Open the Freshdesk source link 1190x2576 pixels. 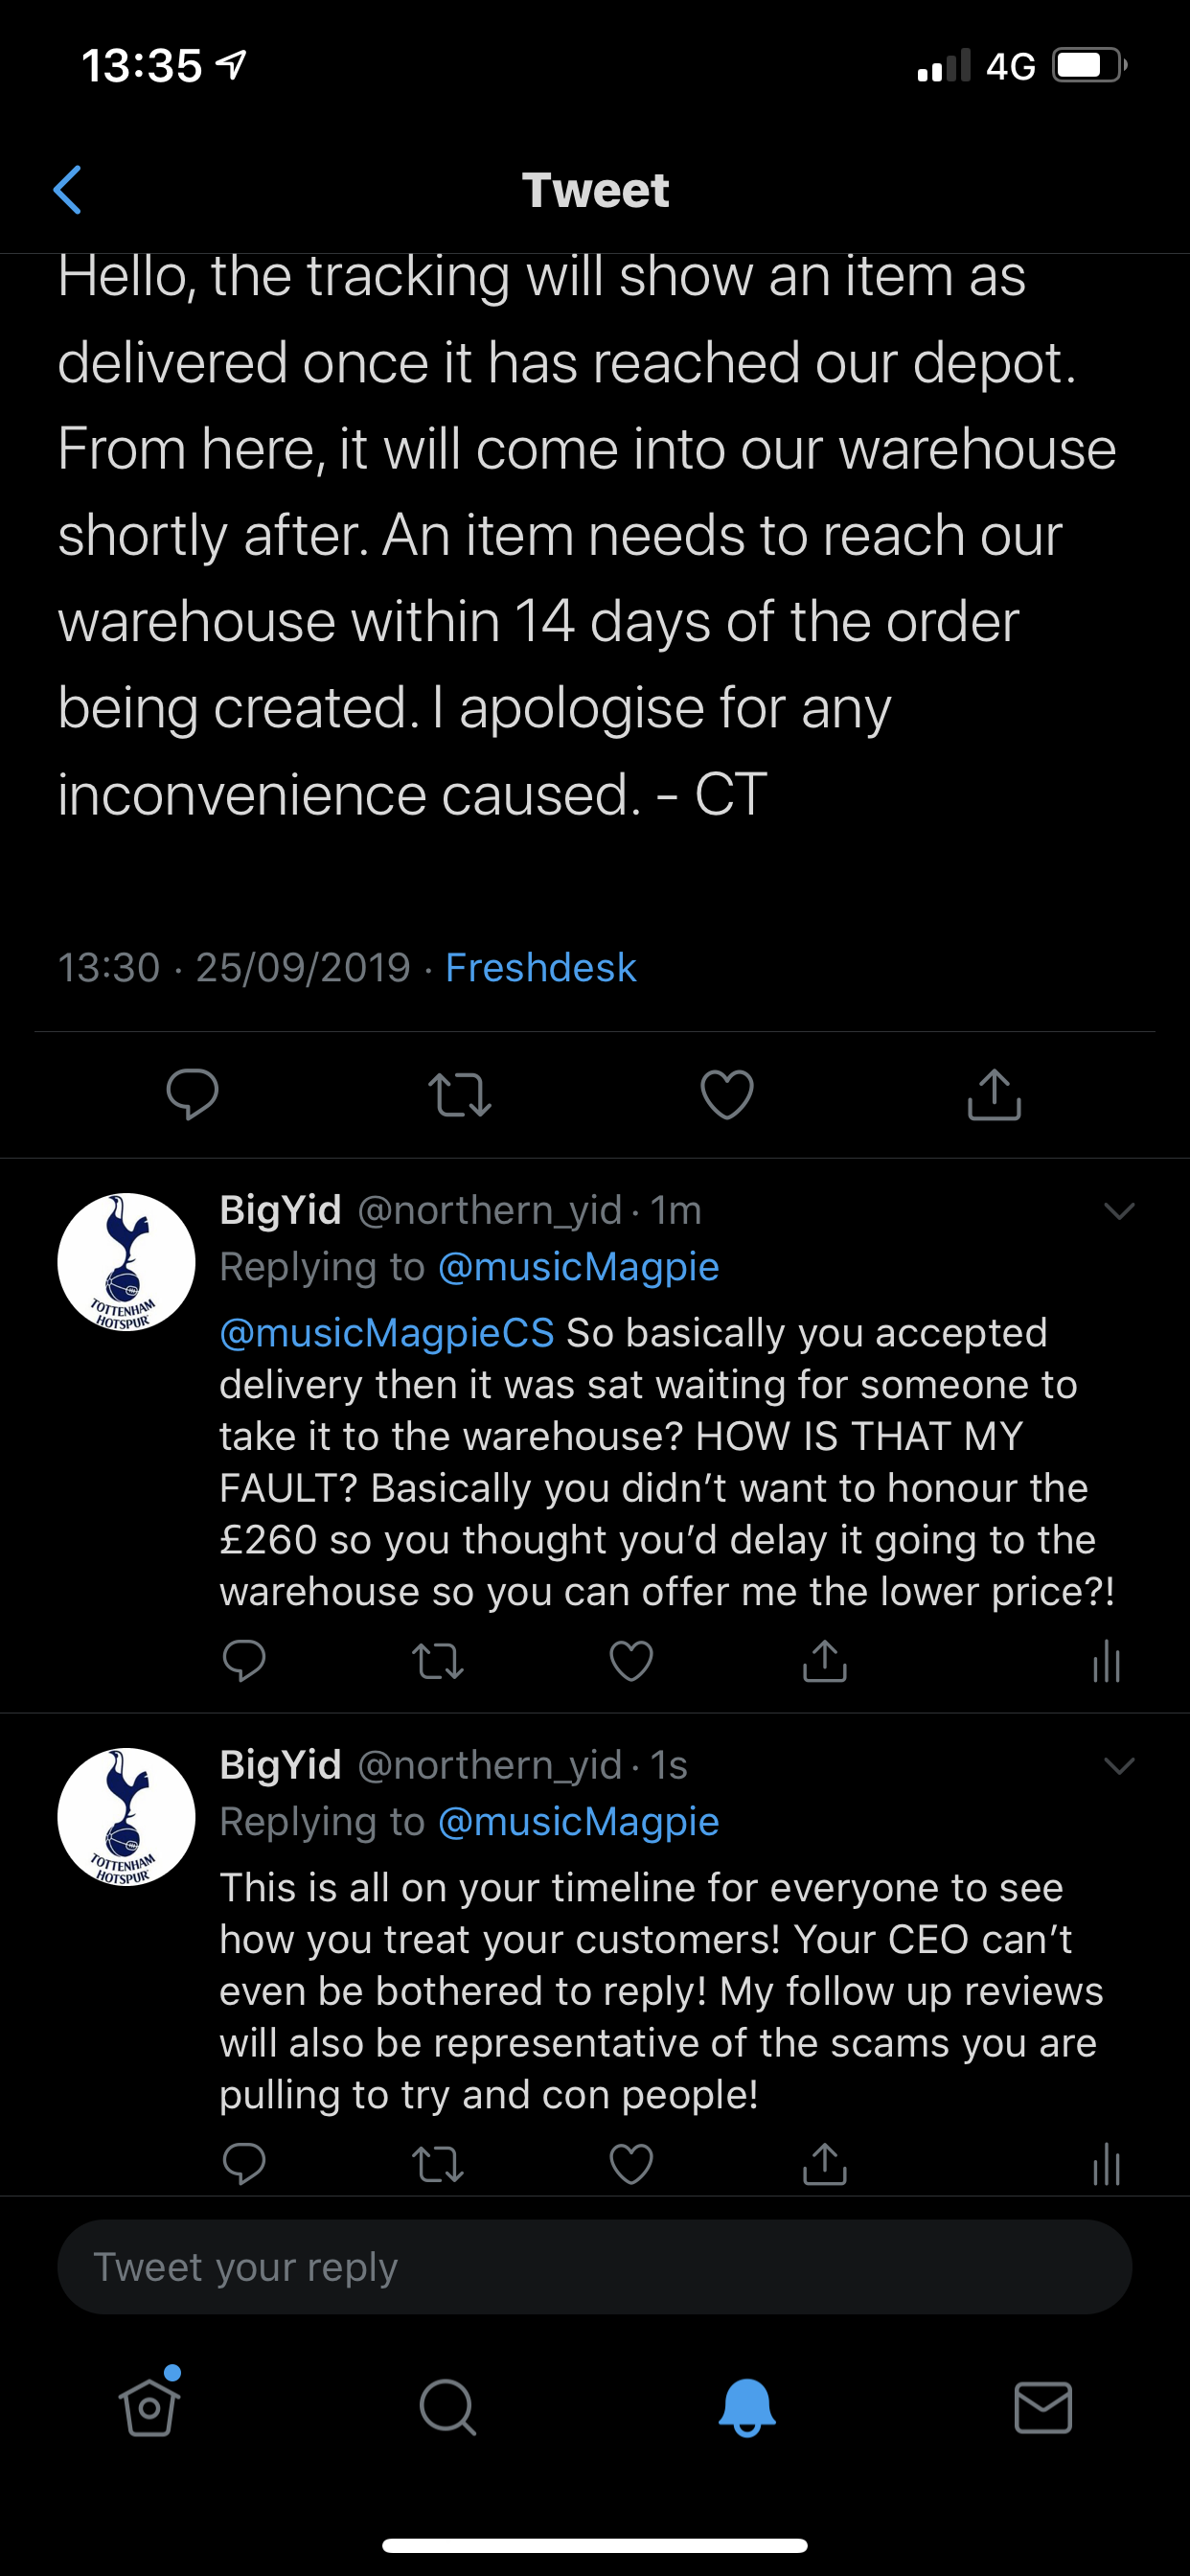tap(540, 967)
